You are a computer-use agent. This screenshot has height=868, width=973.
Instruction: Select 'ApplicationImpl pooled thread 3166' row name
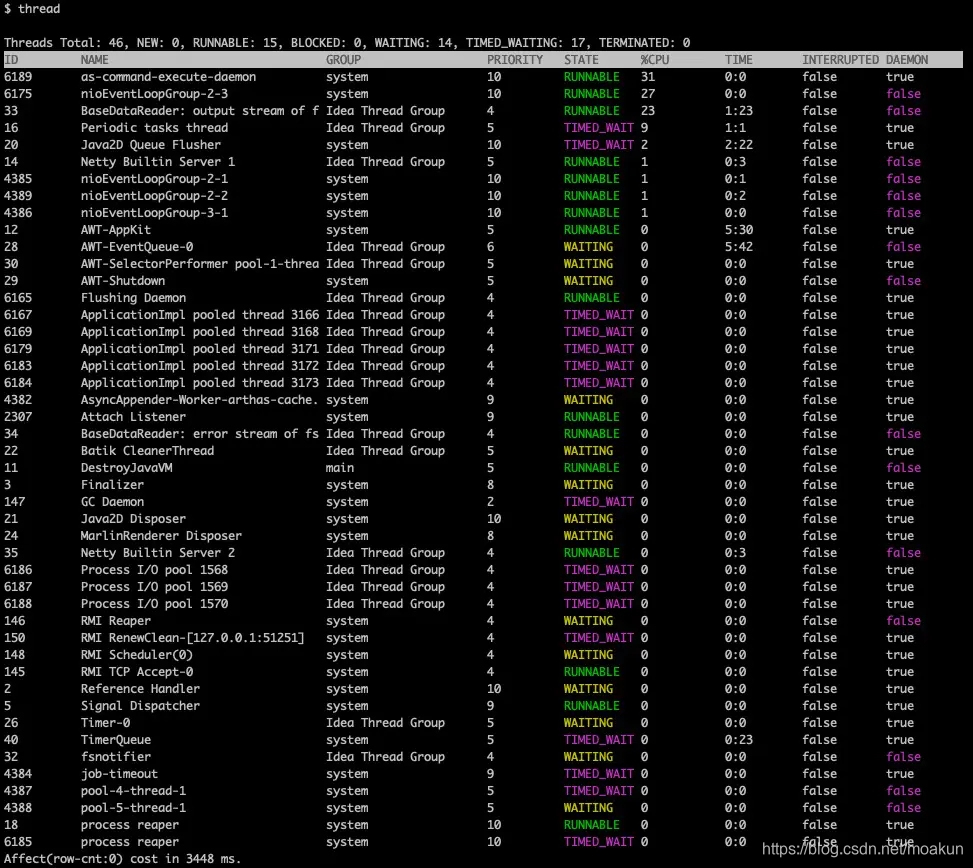[200, 315]
